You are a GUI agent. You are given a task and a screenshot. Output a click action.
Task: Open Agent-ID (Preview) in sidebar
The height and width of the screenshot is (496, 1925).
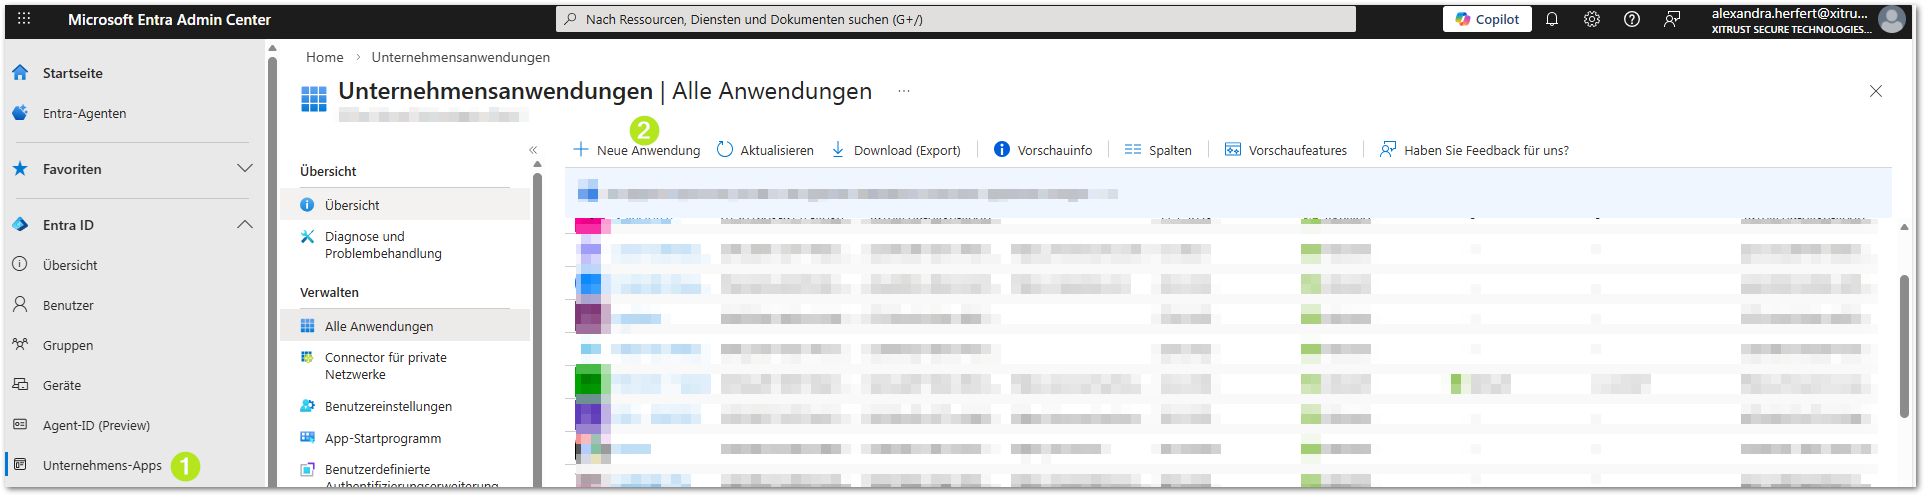point(96,425)
